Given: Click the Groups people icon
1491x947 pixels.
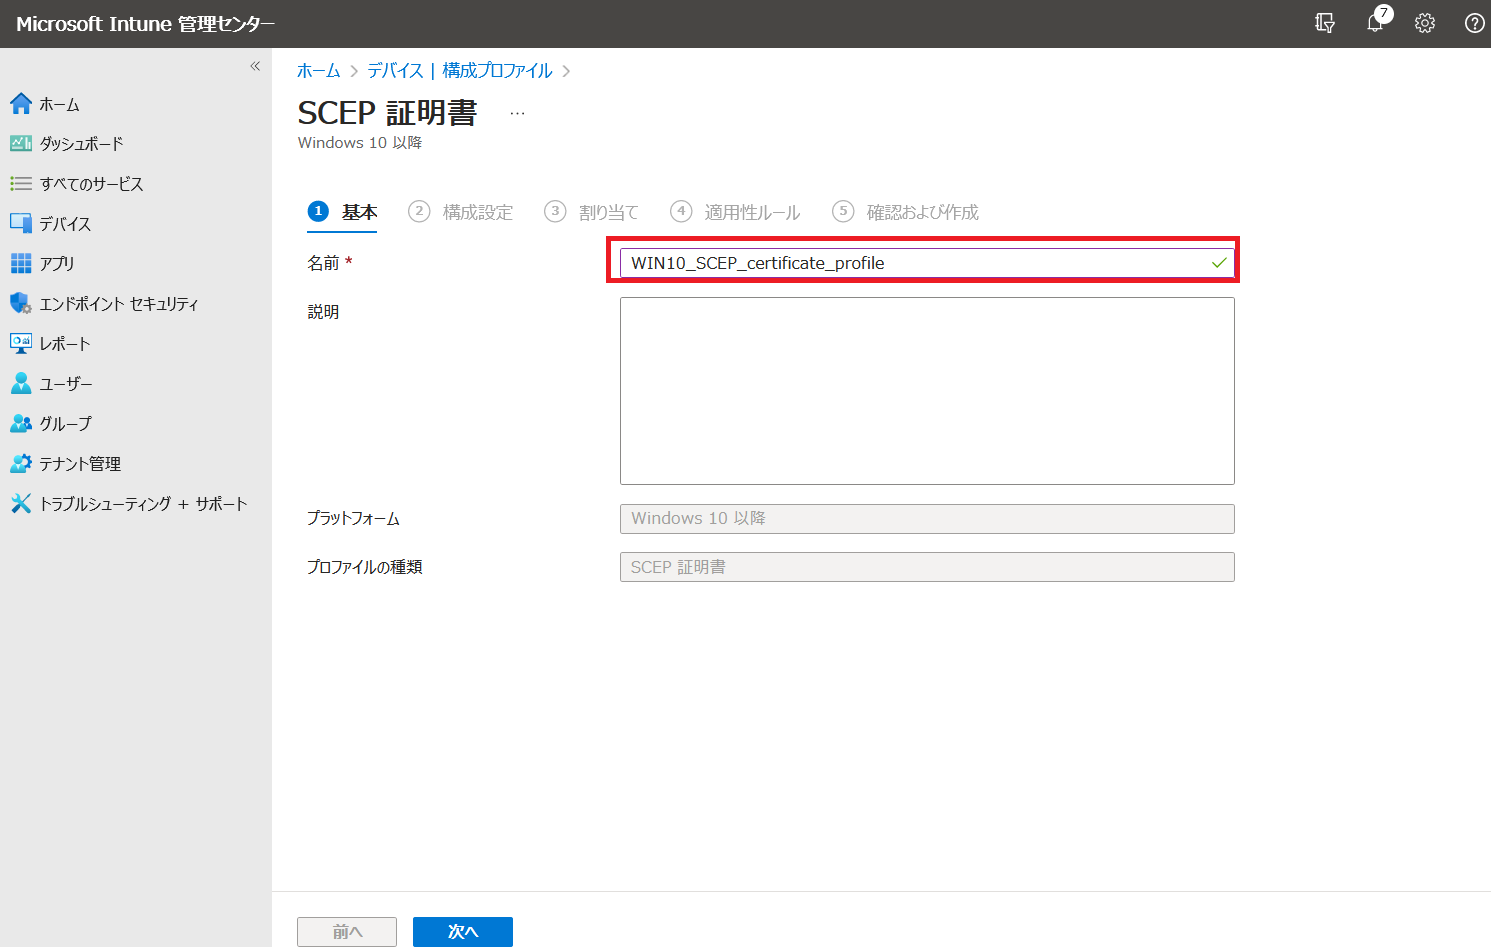Looking at the screenshot, I should (x=21, y=423).
